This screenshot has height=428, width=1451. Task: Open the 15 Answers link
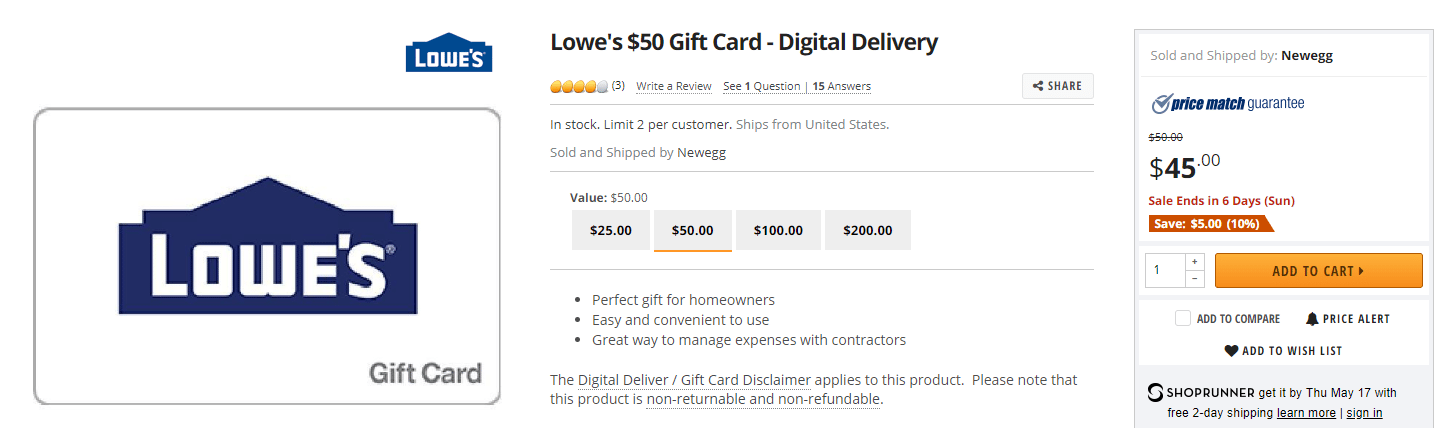coord(841,87)
